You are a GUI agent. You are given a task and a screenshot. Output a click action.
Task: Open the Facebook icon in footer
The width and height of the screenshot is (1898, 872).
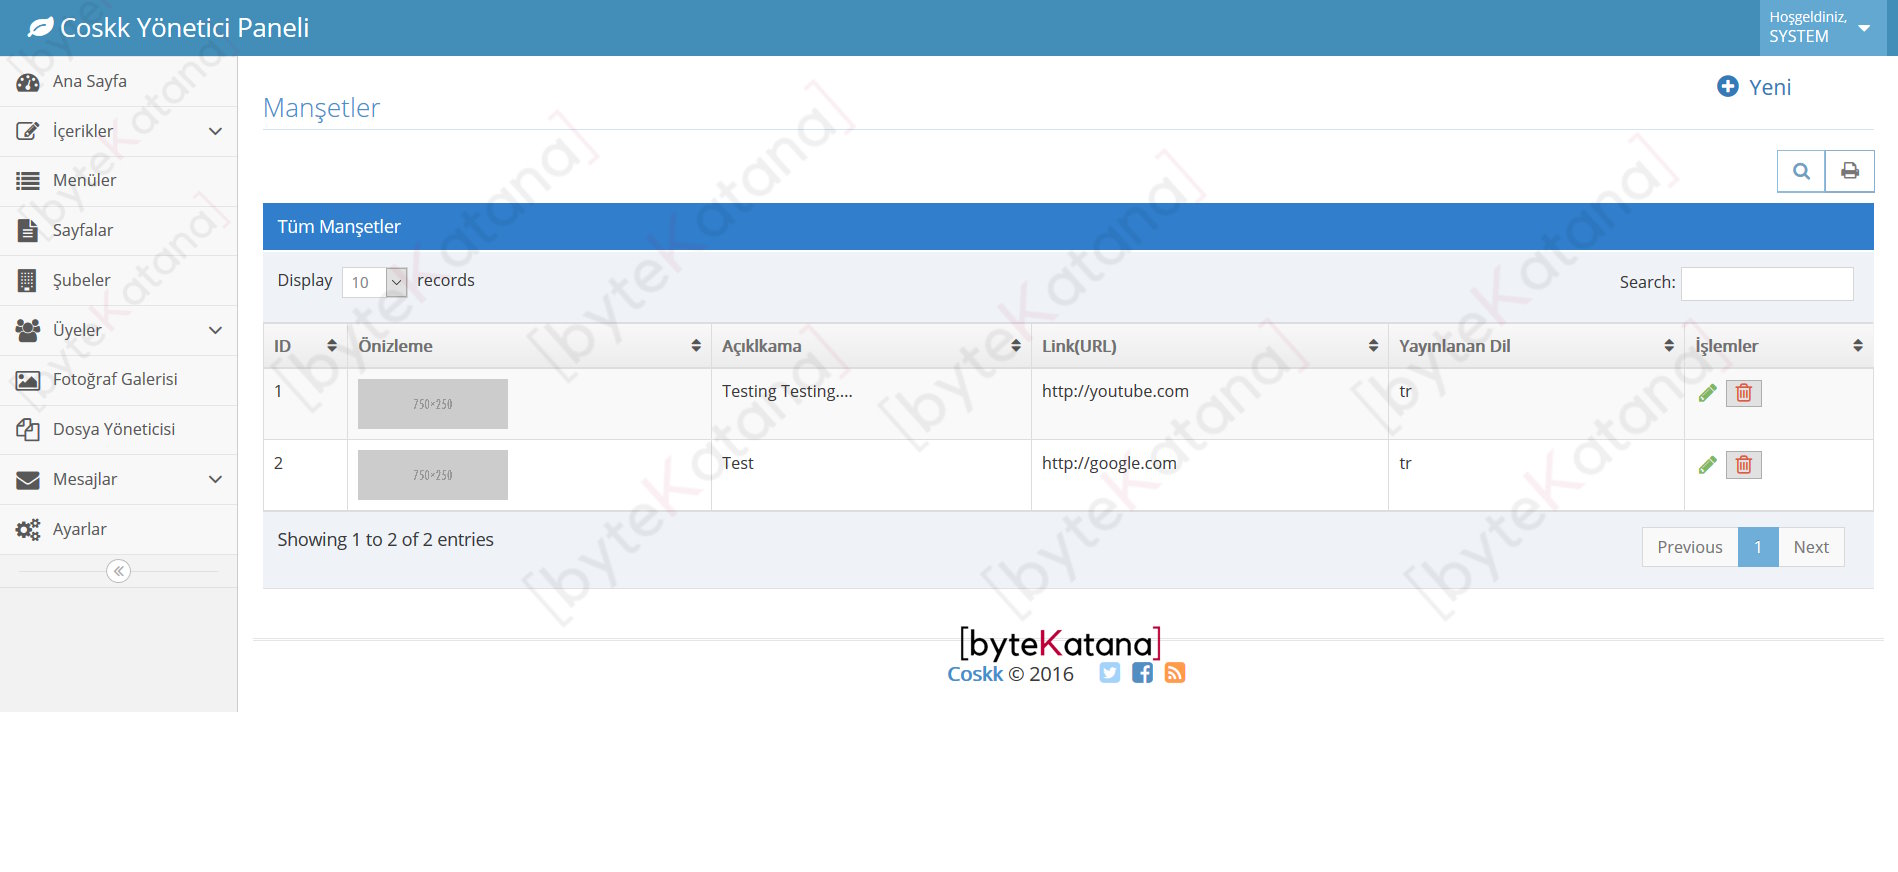pyautogui.click(x=1142, y=673)
